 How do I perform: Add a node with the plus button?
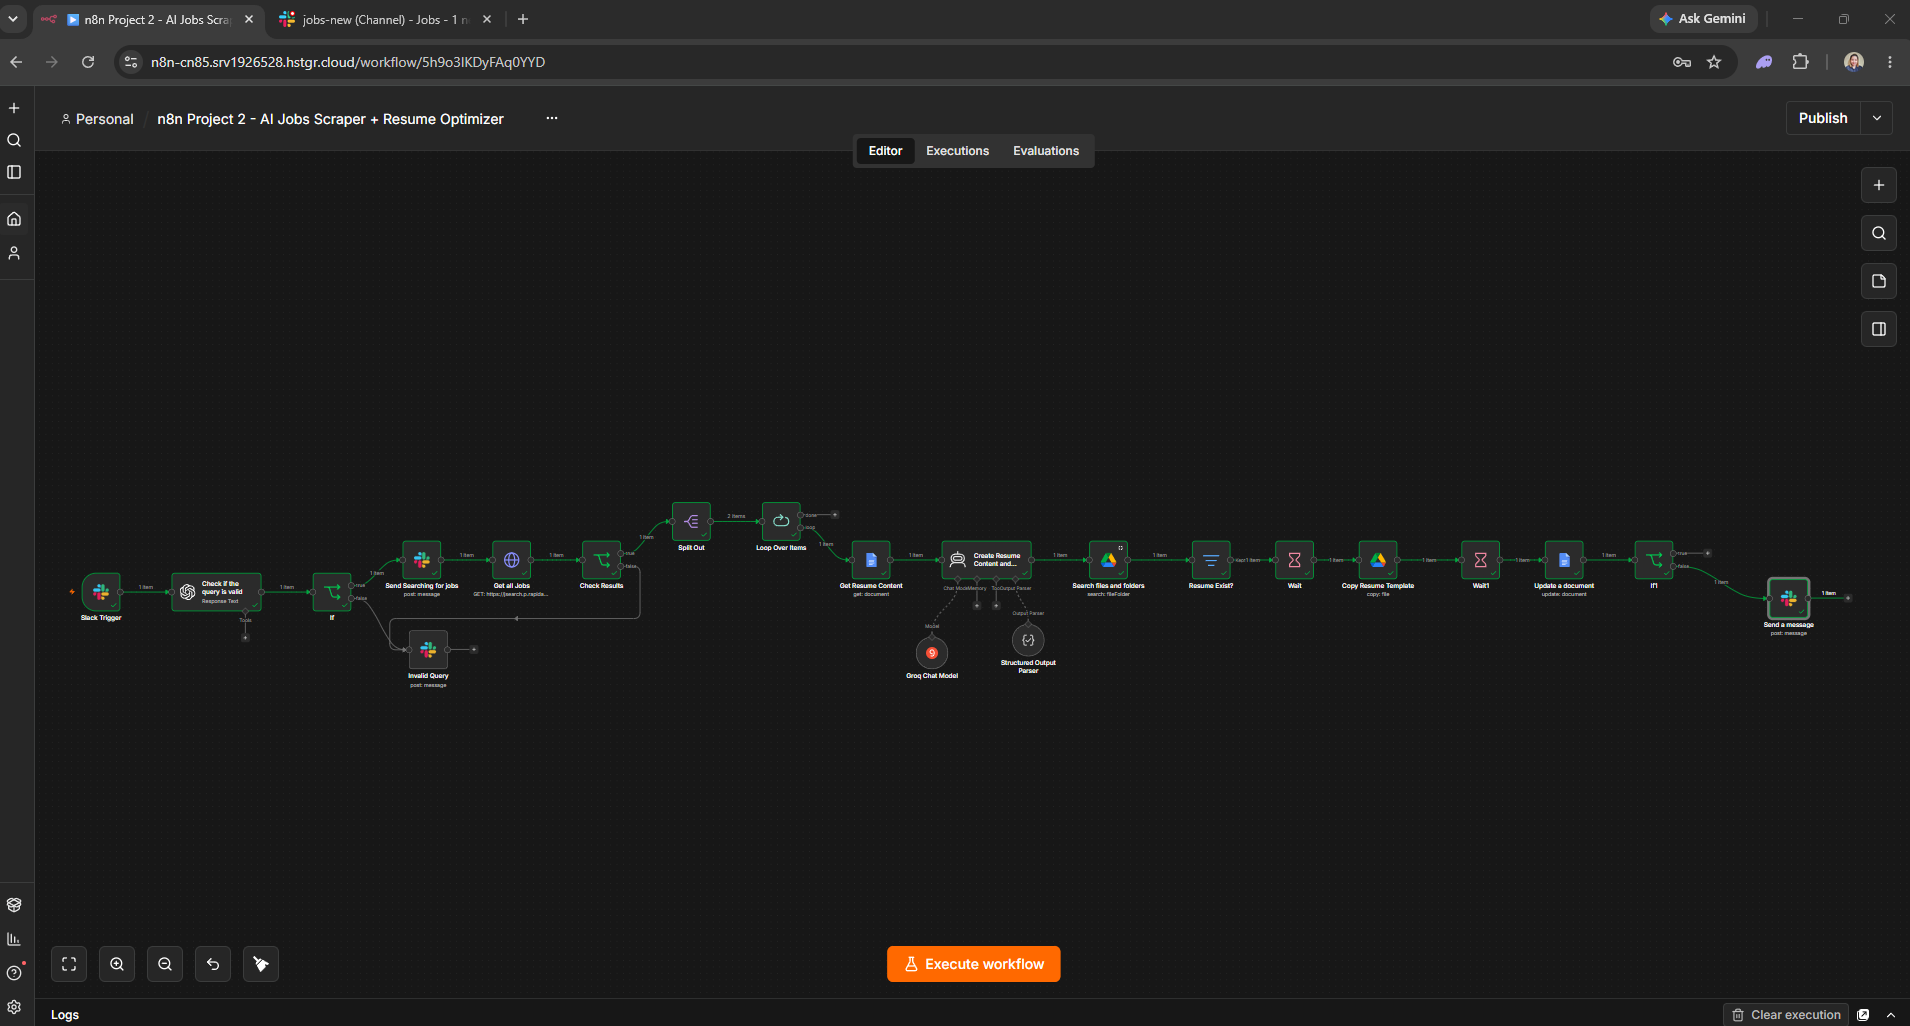click(x=1879, y=185)
